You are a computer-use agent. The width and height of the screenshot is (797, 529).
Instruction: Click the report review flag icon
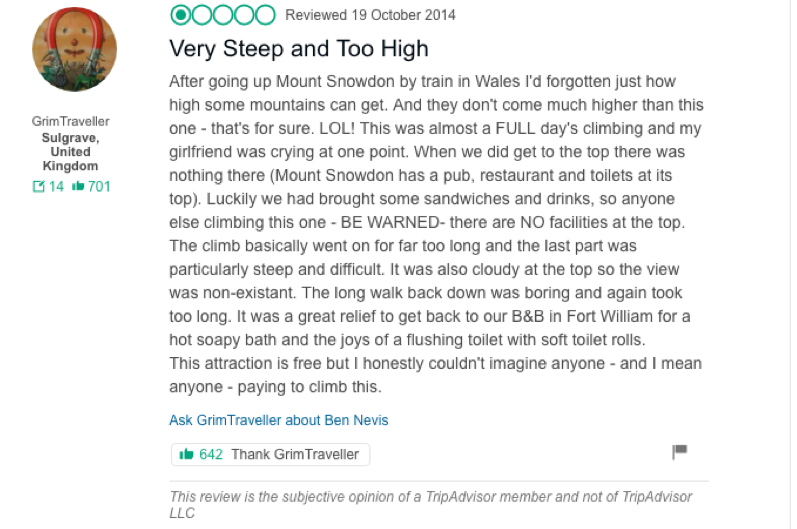click(x=680, y=451)
